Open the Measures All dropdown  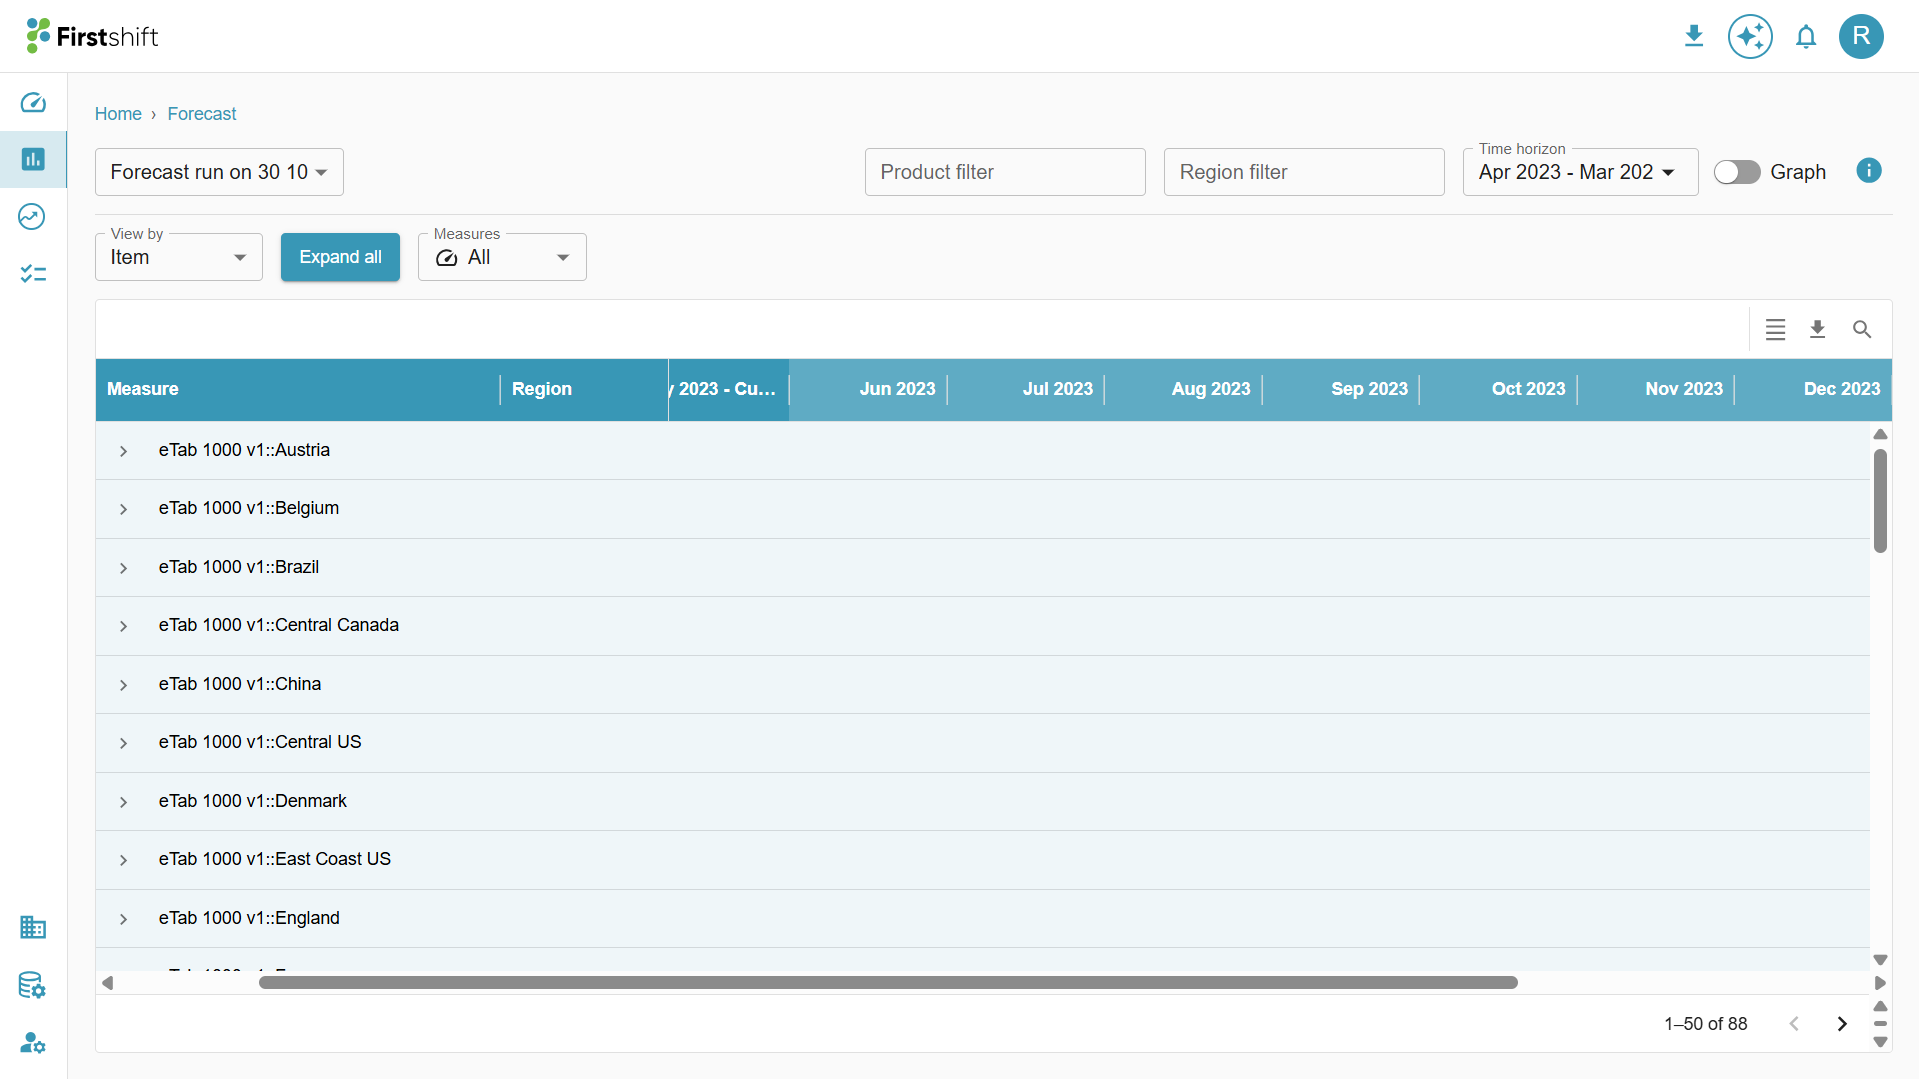coord(502,257)
